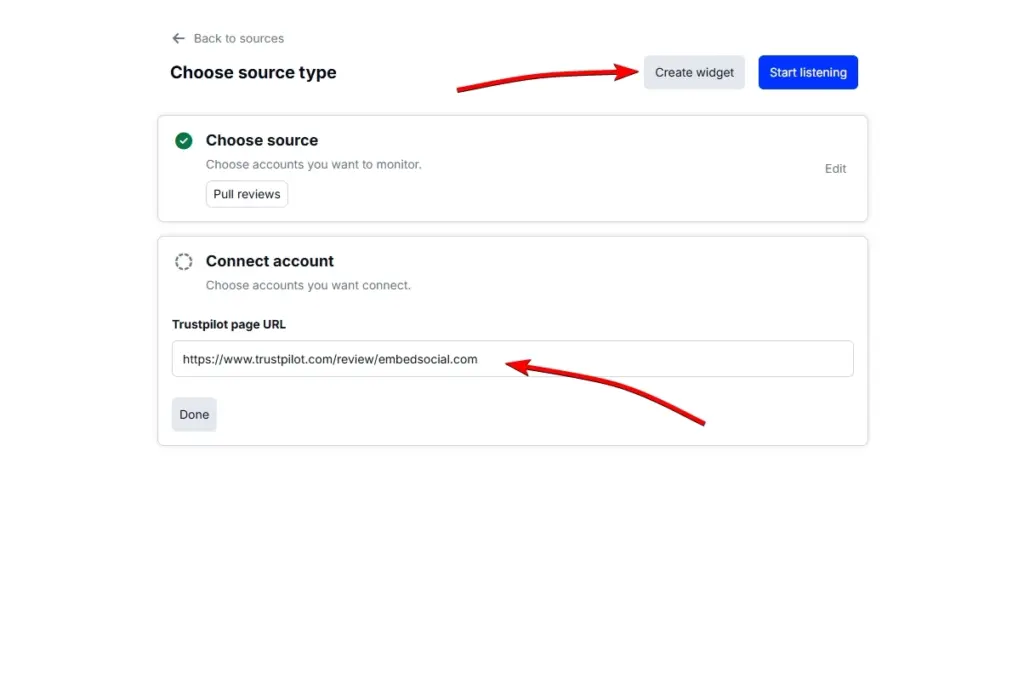
Task: Click the Connect account section title
Action: tap(269, 261)
